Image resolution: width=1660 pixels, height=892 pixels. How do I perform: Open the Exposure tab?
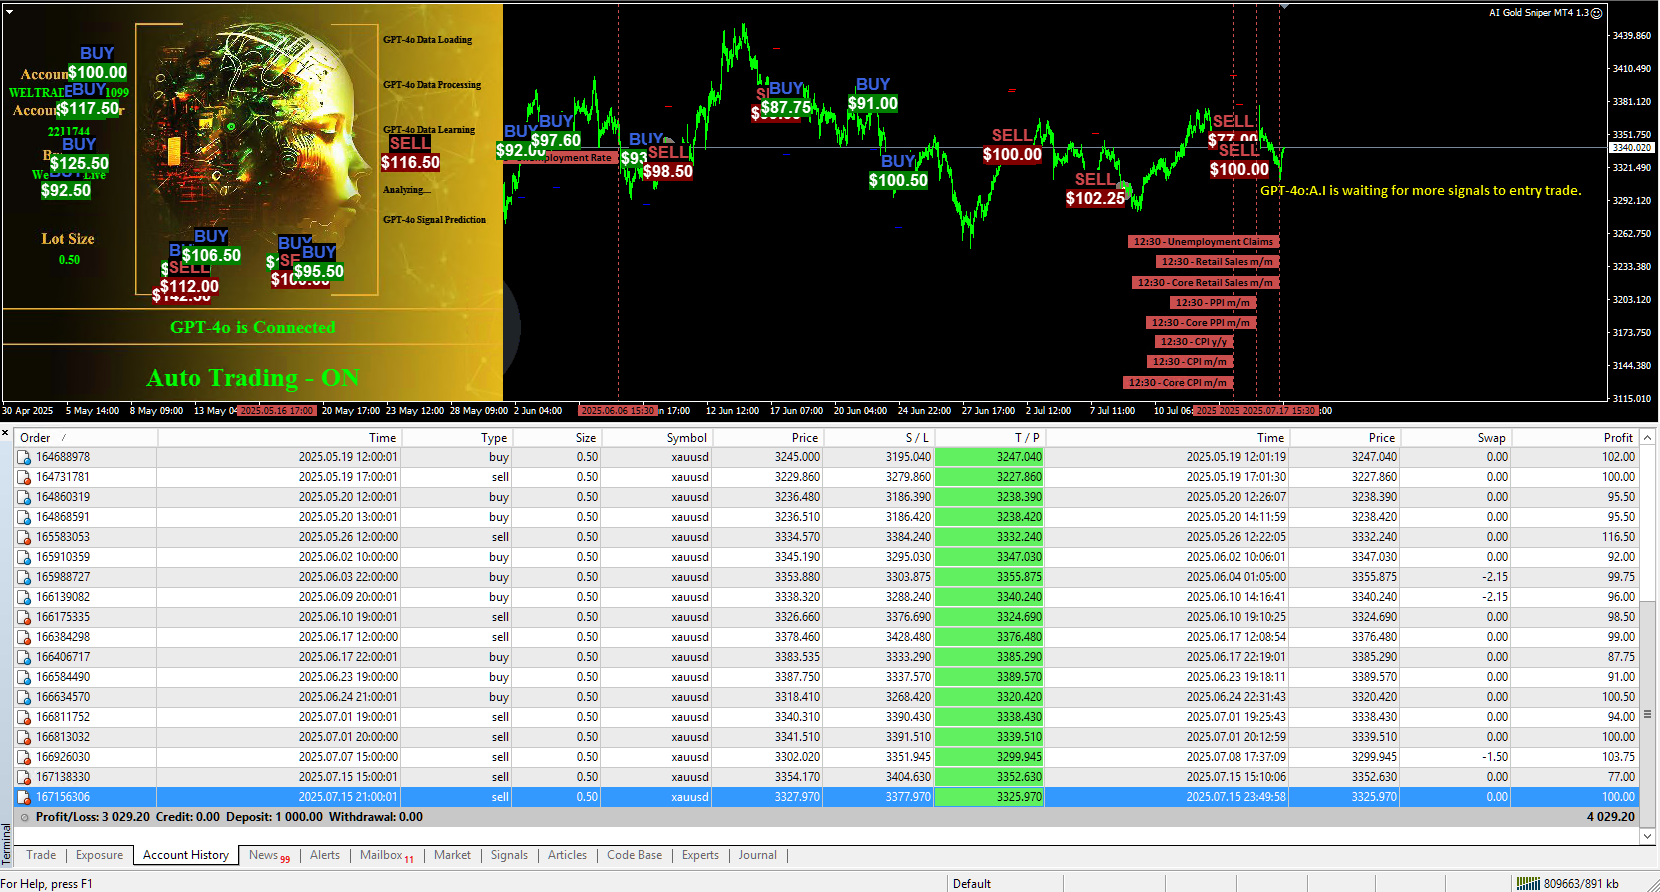pyautogui.click(x=100, y=855)
